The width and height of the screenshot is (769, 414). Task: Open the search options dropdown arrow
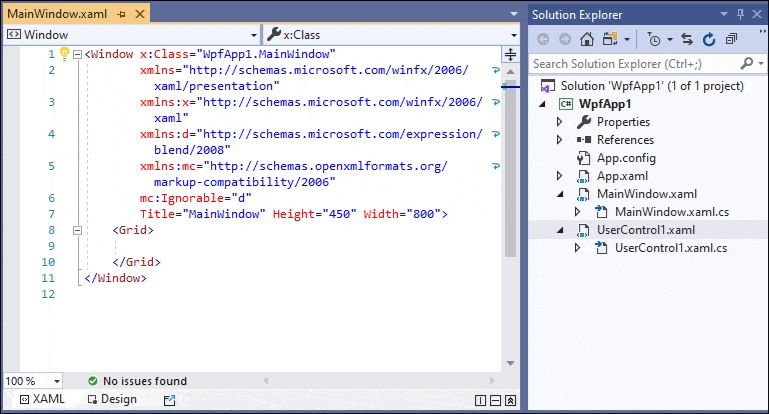761,64
